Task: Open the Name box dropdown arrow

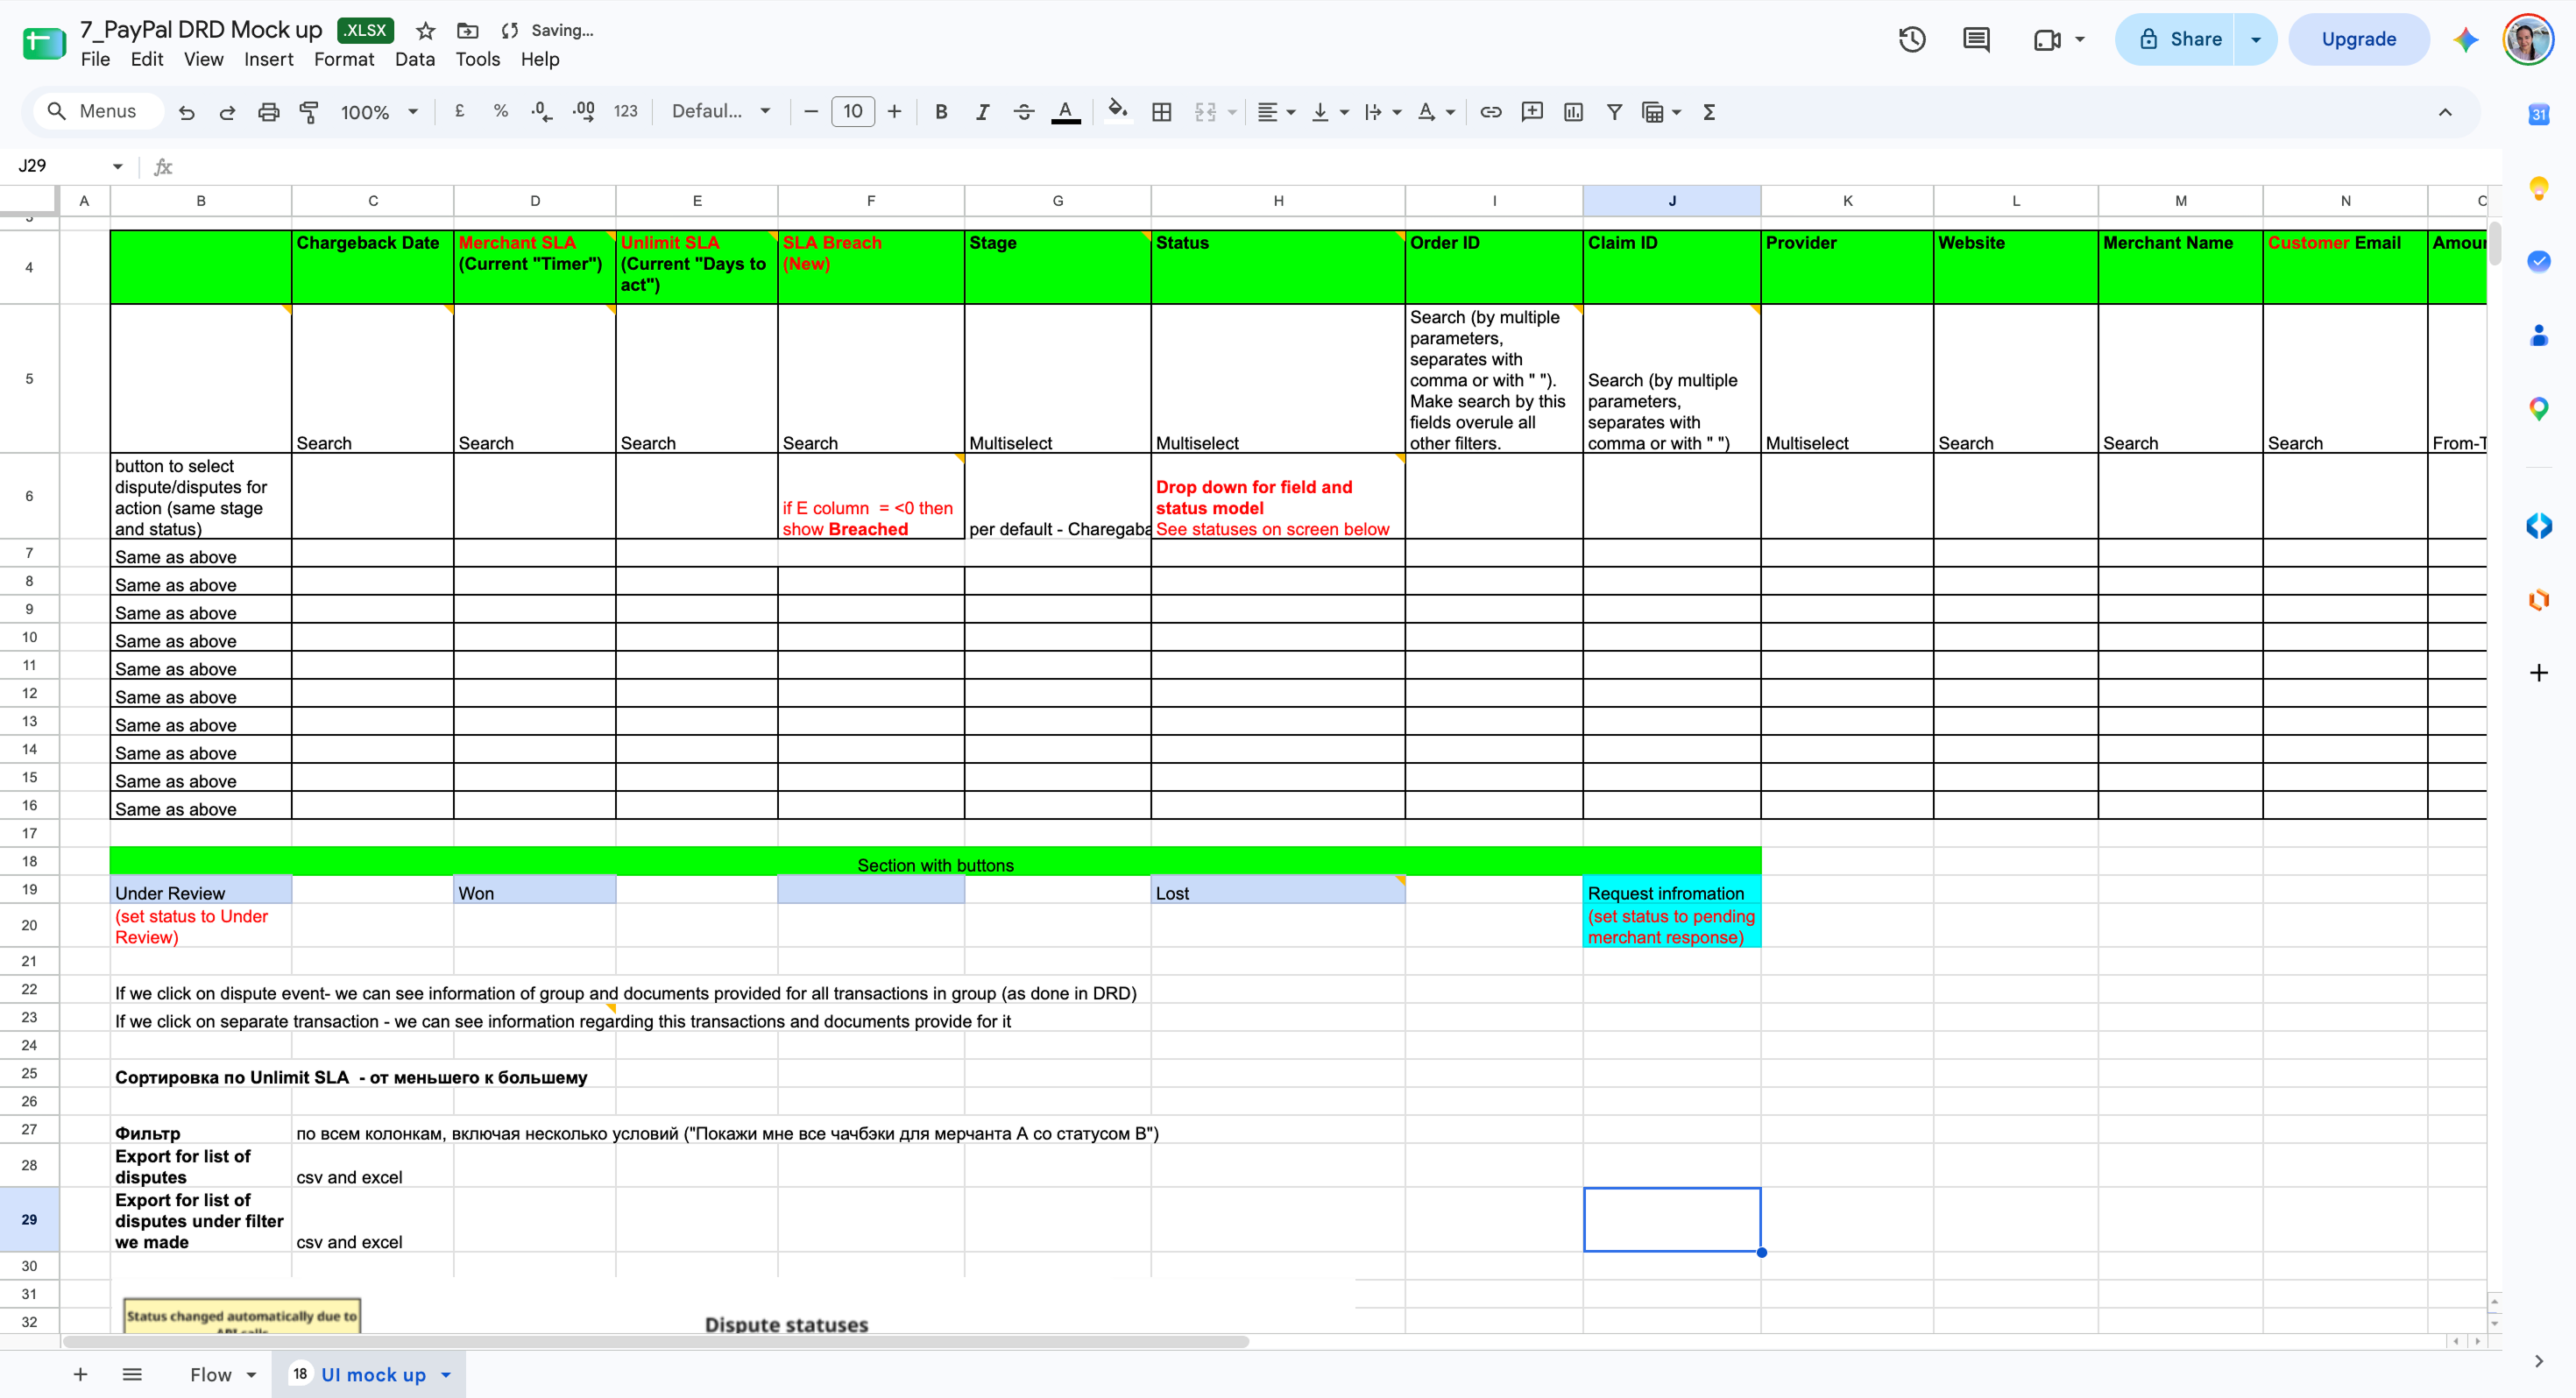Action: pyautogui.click(x=117, y=166)
